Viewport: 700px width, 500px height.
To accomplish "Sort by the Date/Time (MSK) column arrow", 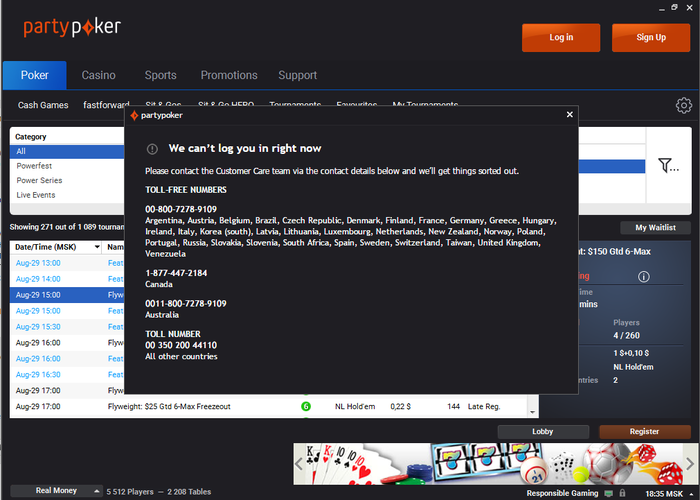I will click(97, 247).
